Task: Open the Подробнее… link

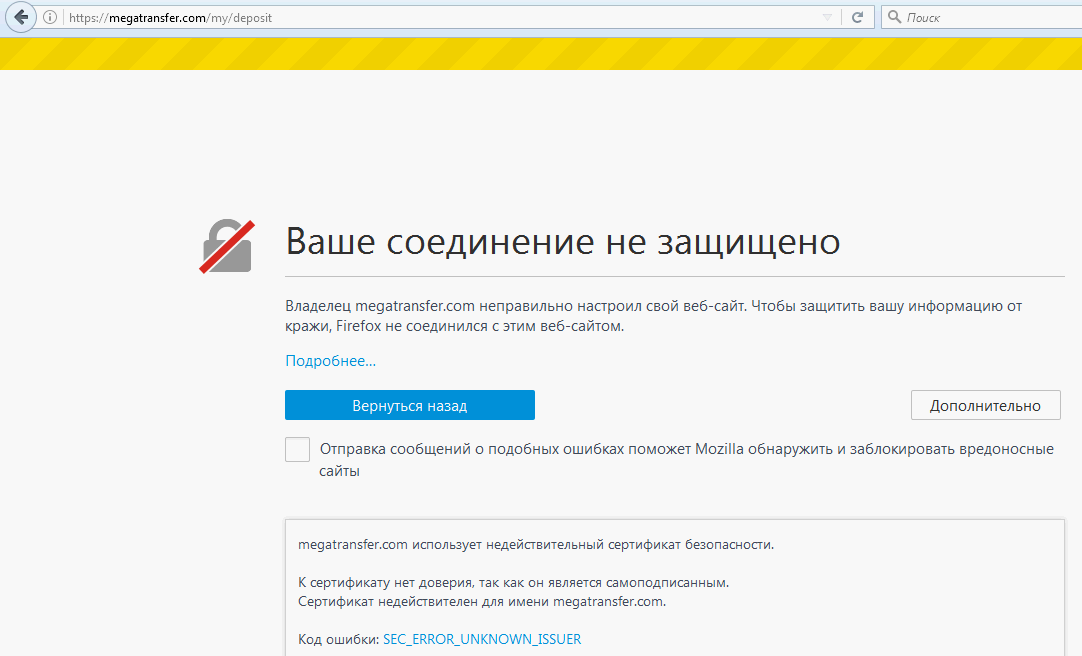Action: tap(331, 361)
